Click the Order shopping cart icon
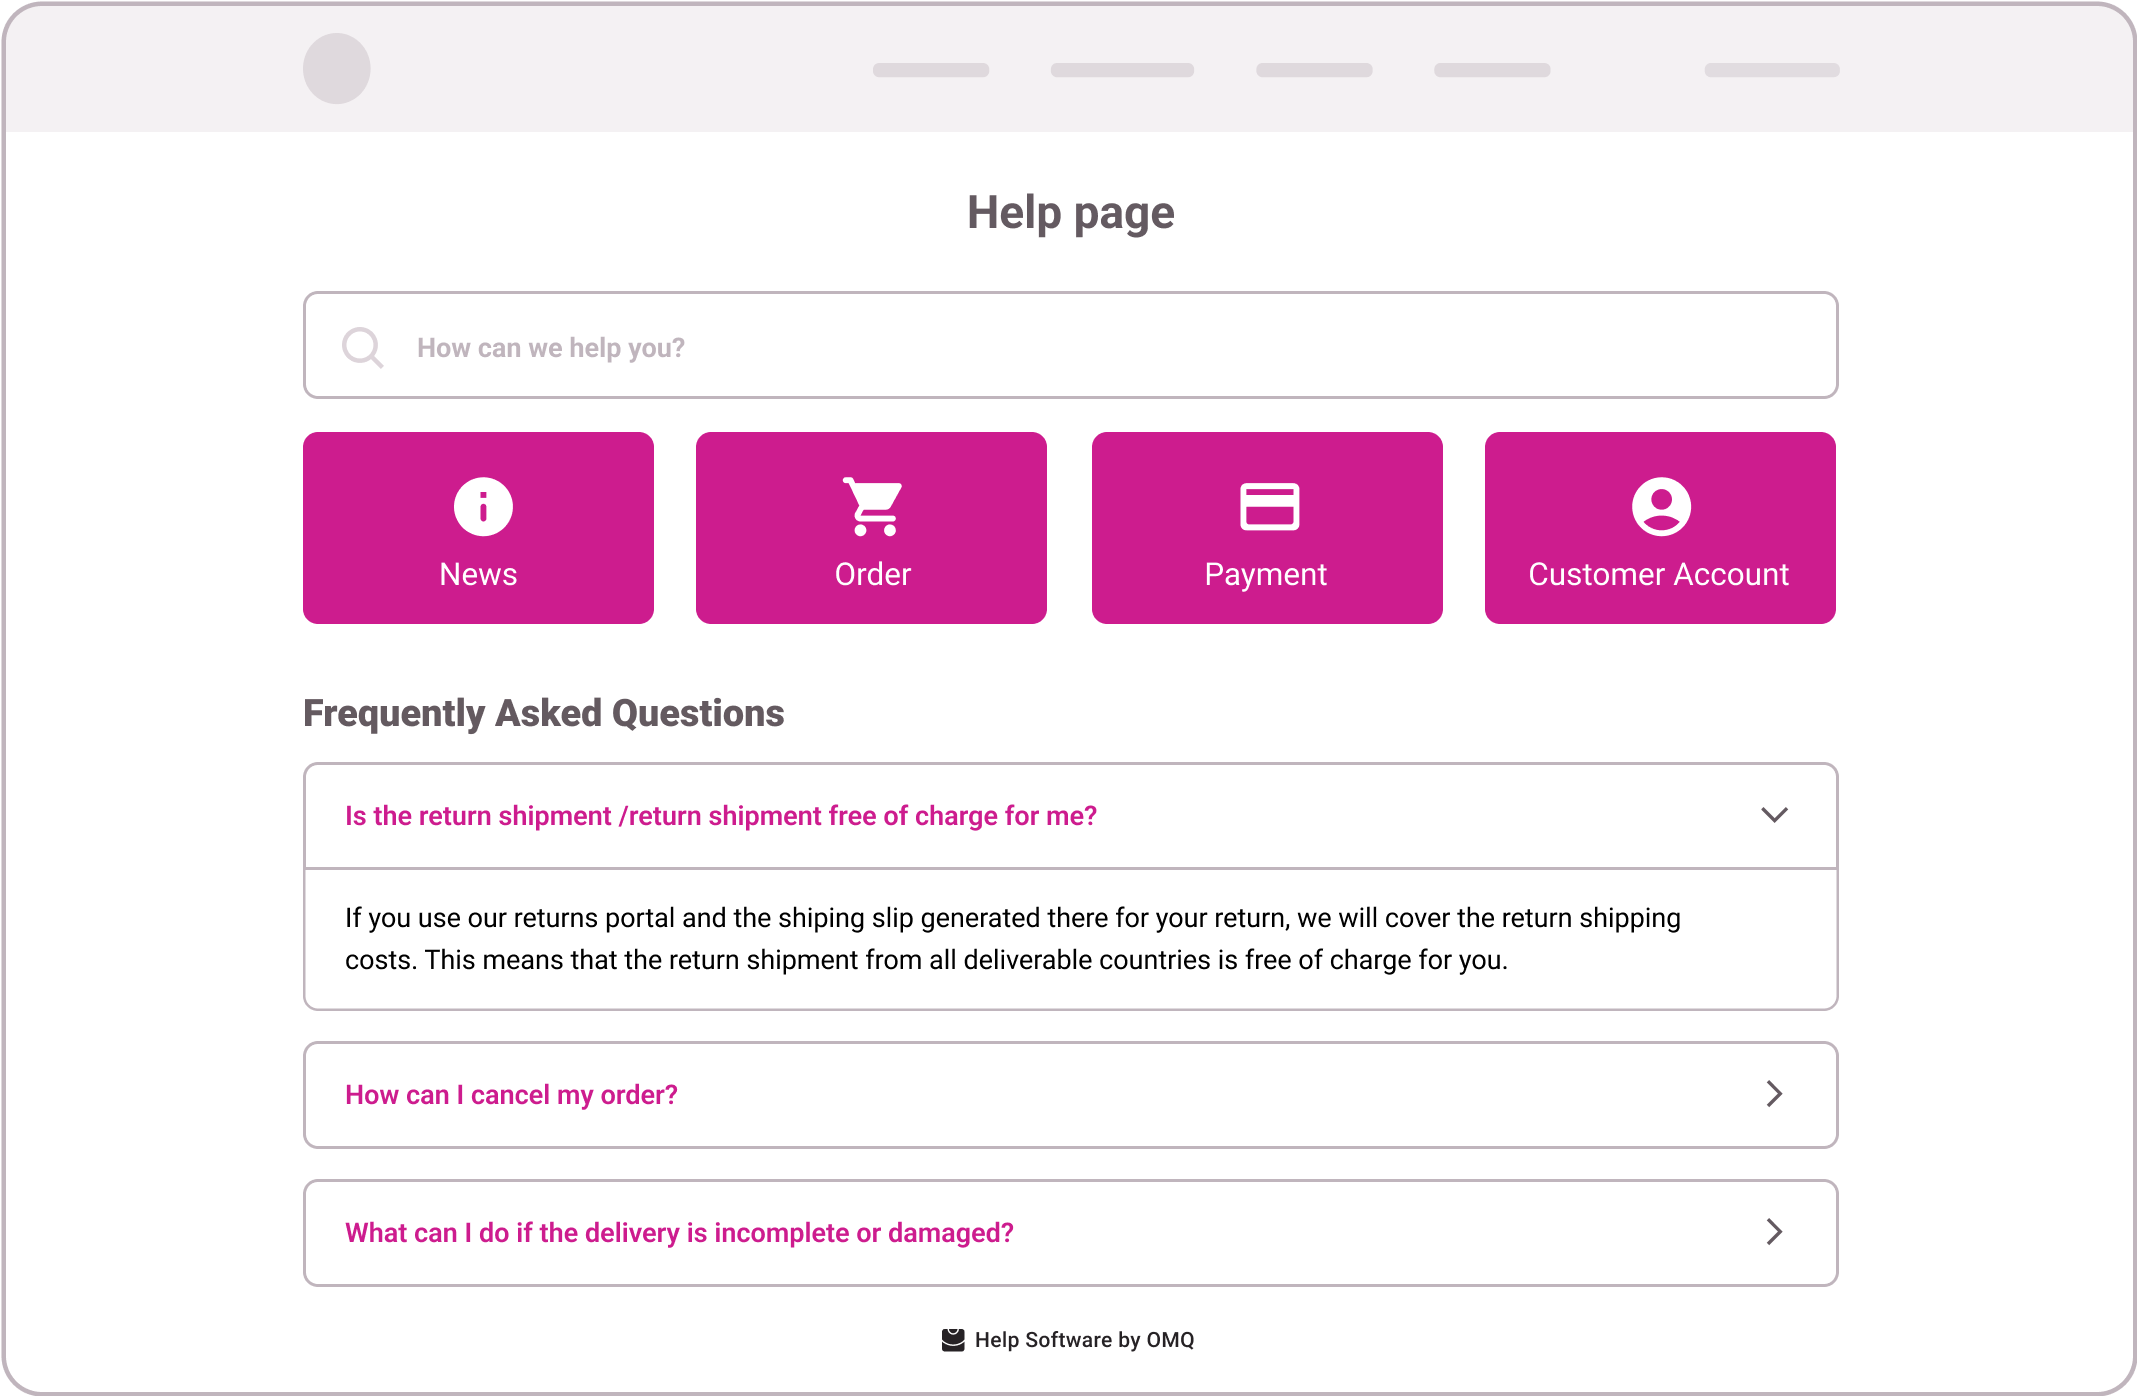The width and height of the screenshot is (2137, 1396). tap(873, 506)
